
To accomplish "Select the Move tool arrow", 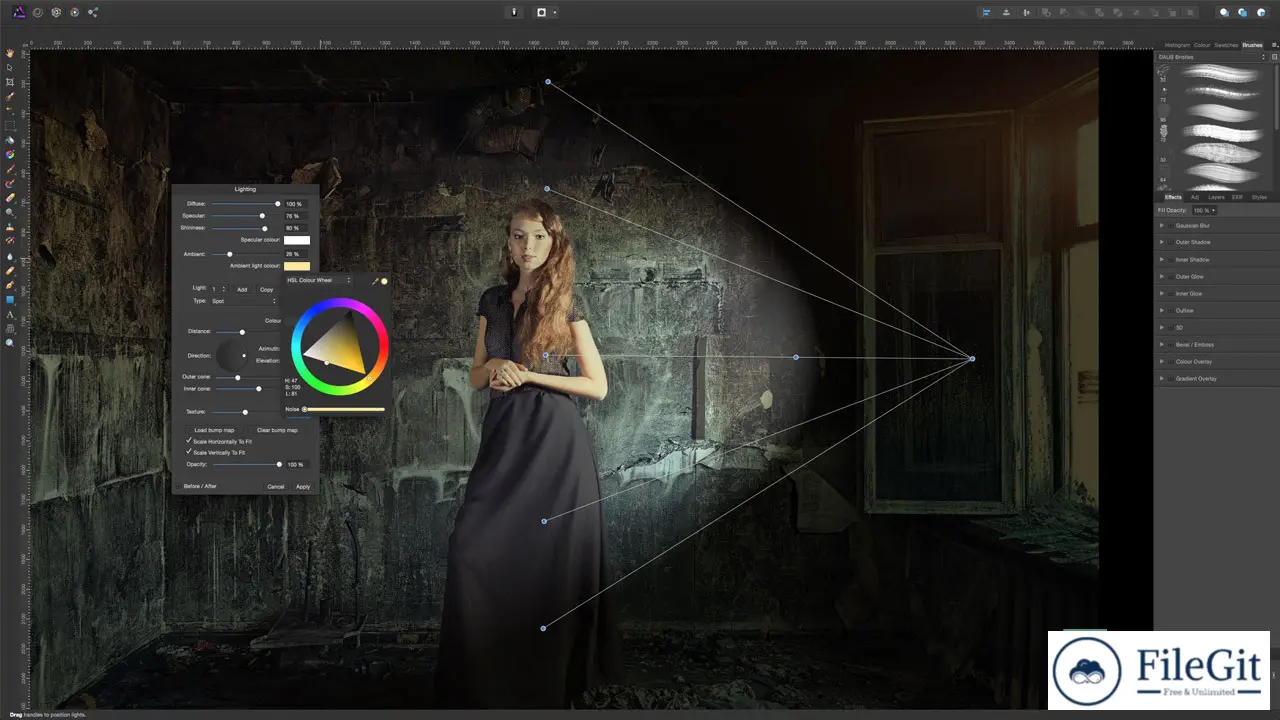I will 10,67.
